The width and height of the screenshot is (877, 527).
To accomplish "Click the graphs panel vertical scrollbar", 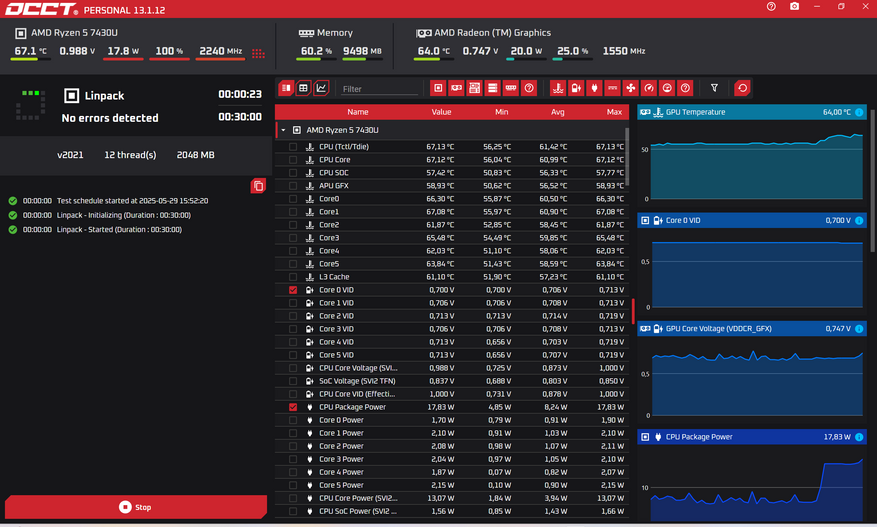I will coord(873,179).
